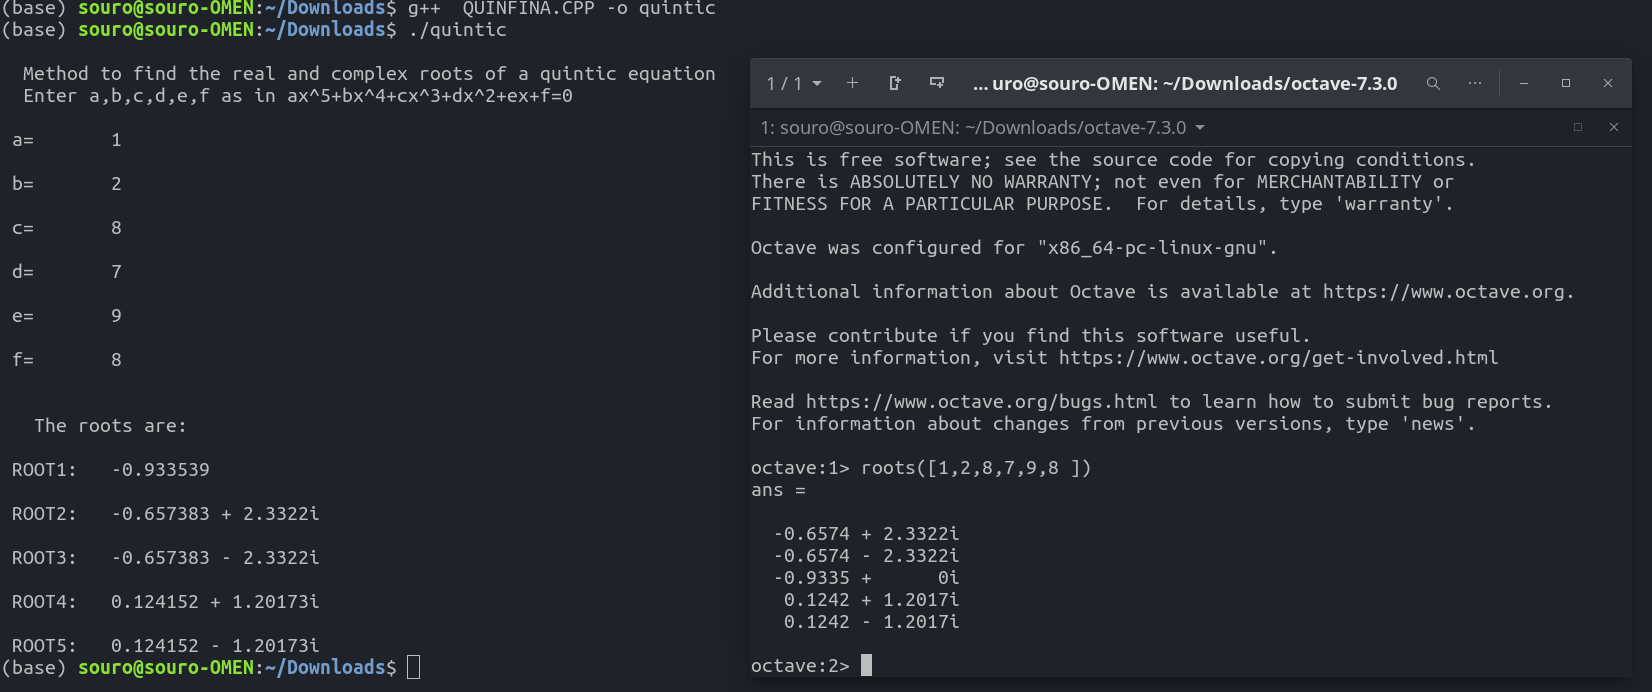Maximize the Octave pane with its titlebar square icon

point(1578,127)
